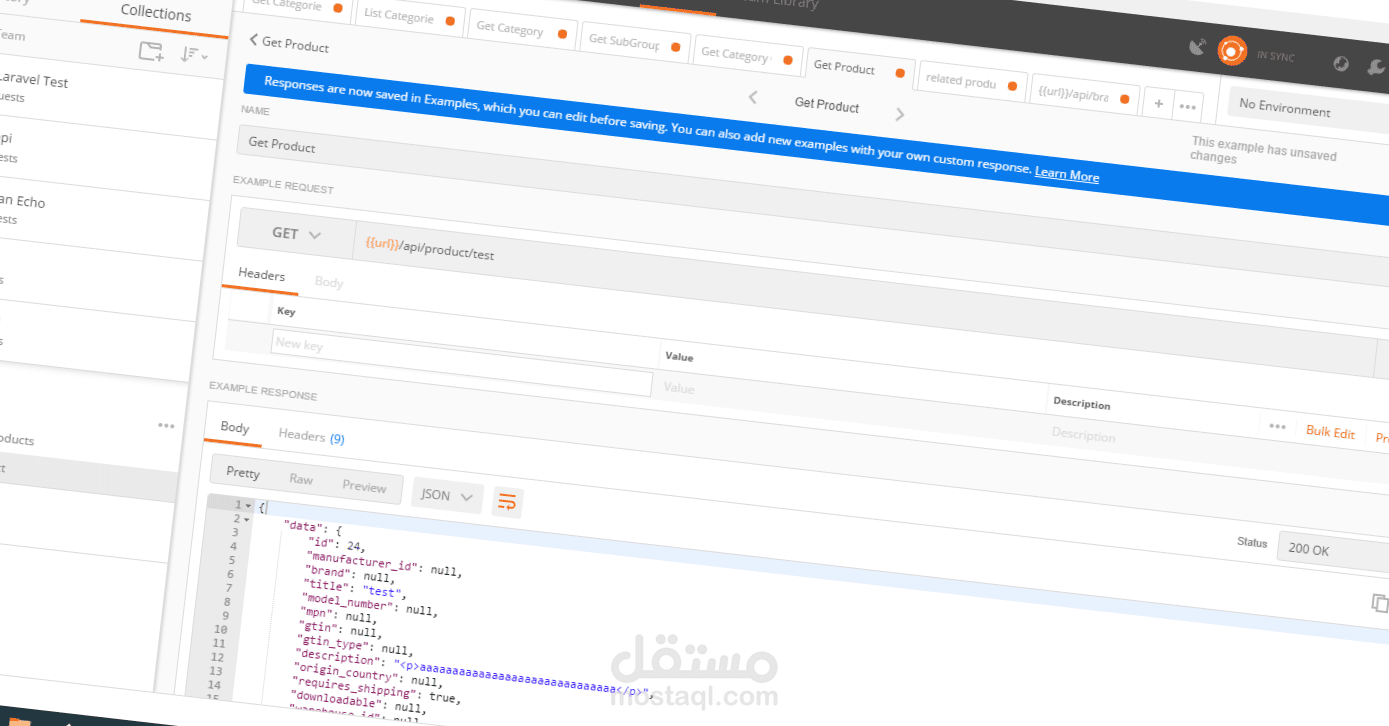1389x726 pixels.
Task: Open the List Categorie request tab
Action: [x=399, y=17]
